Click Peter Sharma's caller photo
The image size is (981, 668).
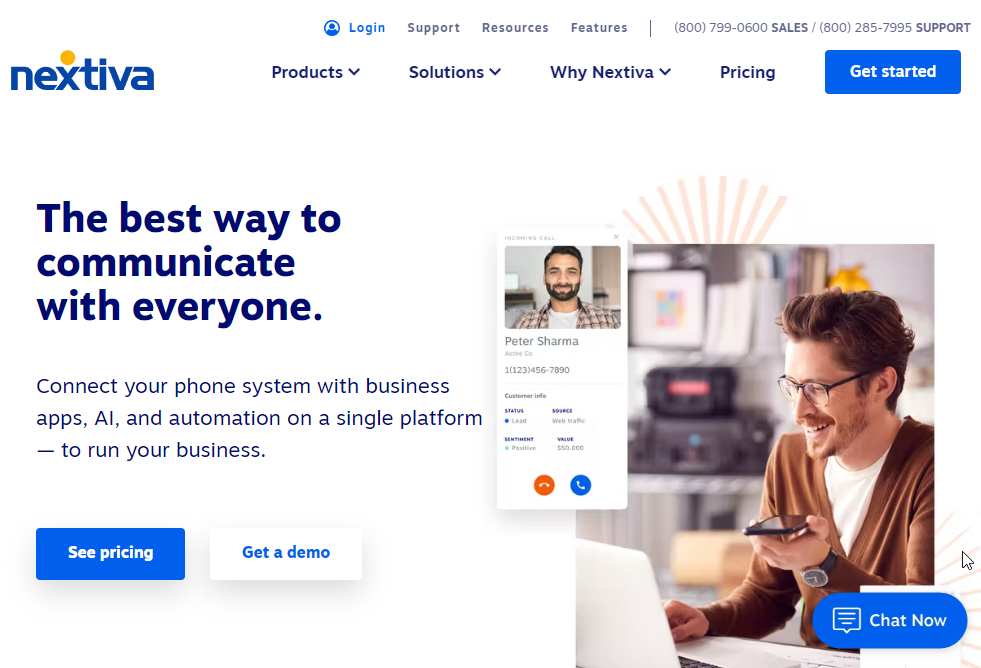pos(562,287)
